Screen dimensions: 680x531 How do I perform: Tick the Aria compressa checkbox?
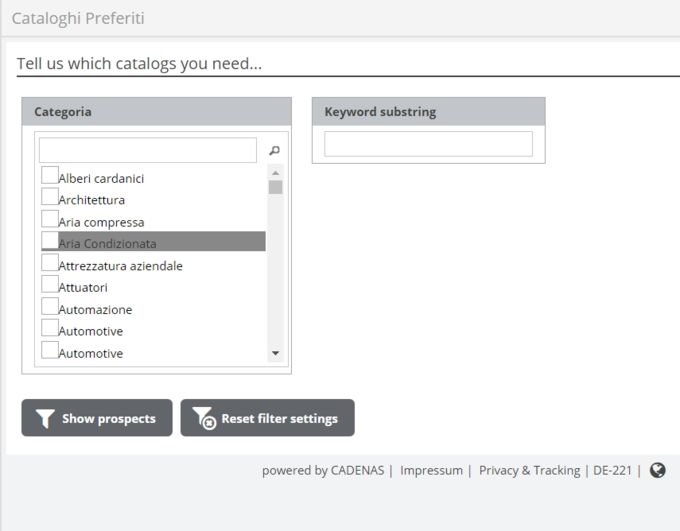click(x=49, y=220)
